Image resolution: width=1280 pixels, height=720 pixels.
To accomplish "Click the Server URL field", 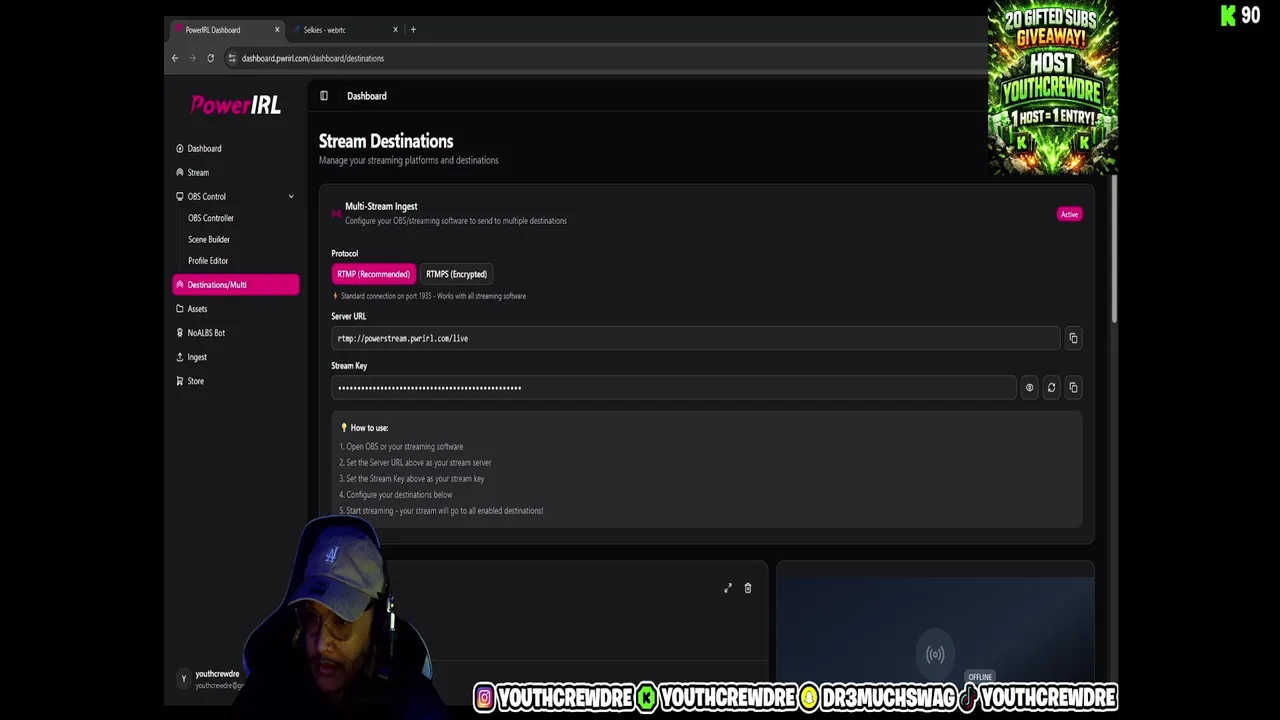I will tap(695, 338).
